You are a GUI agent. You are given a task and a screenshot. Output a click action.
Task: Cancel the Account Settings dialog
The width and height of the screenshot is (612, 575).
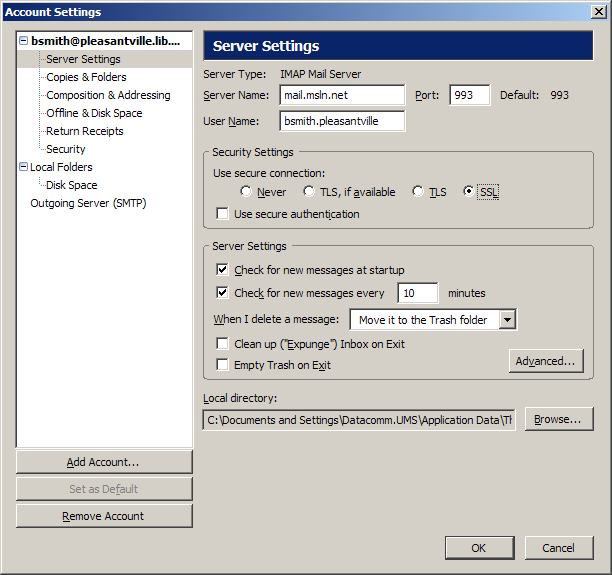point(559,548)
